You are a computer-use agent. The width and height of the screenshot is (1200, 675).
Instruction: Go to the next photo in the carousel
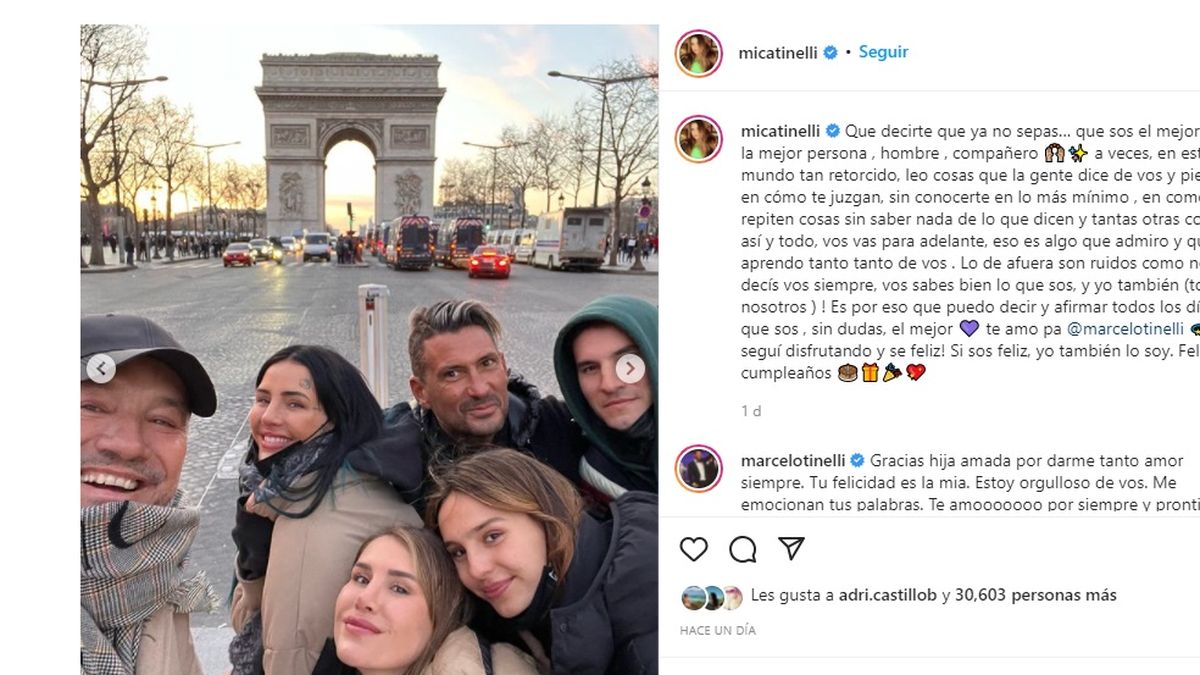[x=630, y=369]
